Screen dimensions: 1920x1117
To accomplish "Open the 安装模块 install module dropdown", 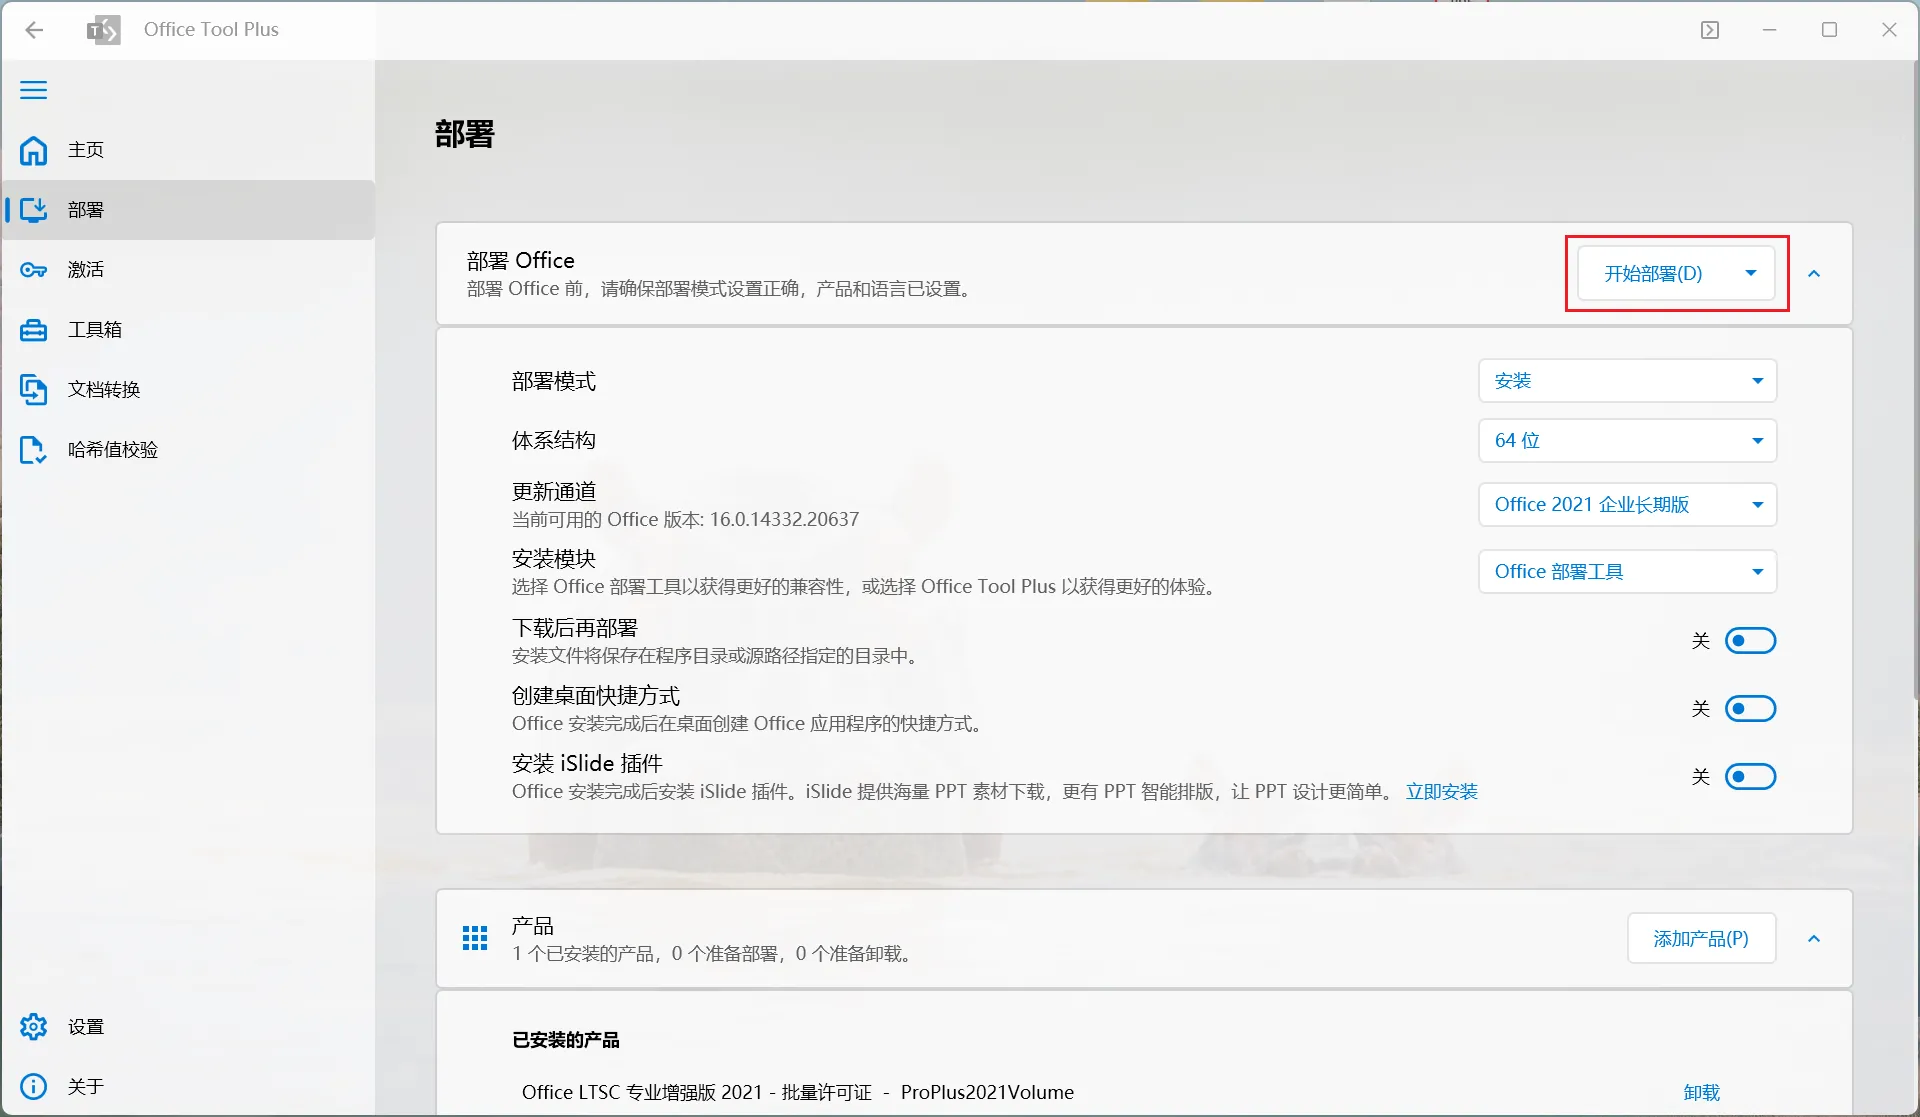I will 1627,571.
